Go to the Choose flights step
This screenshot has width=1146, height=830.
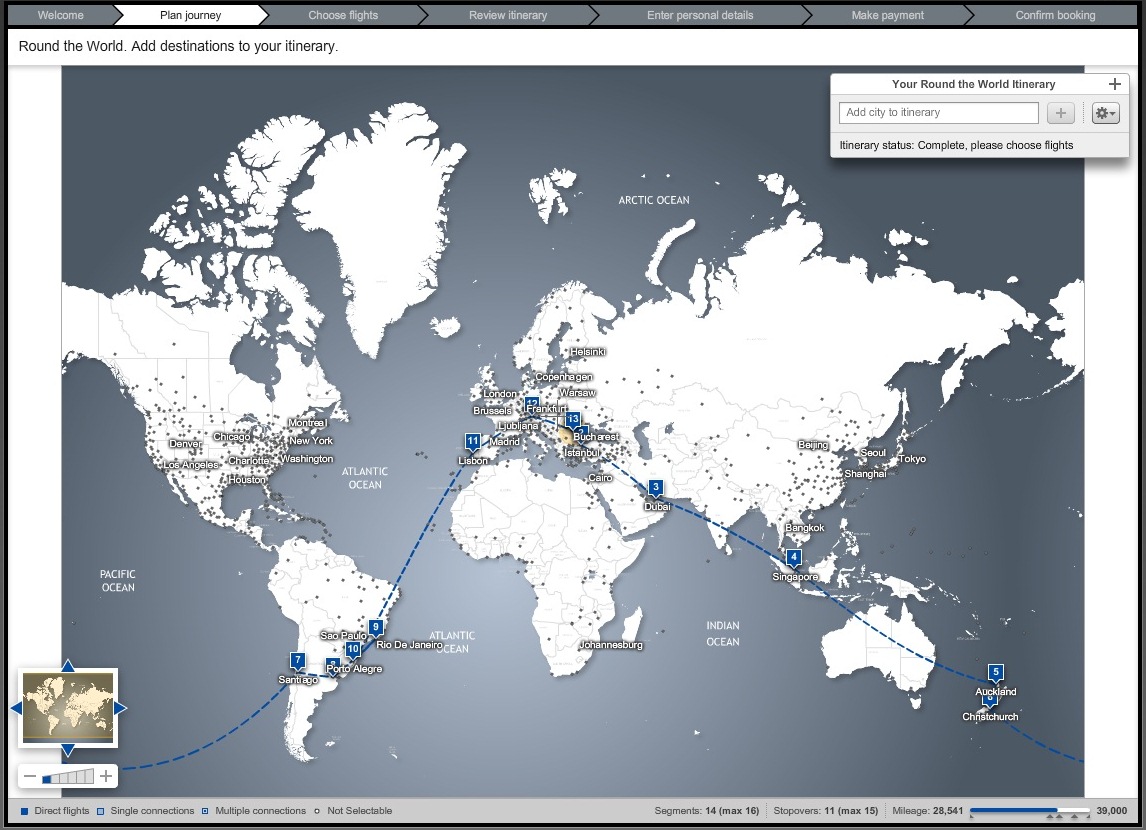tap(342, 15)
